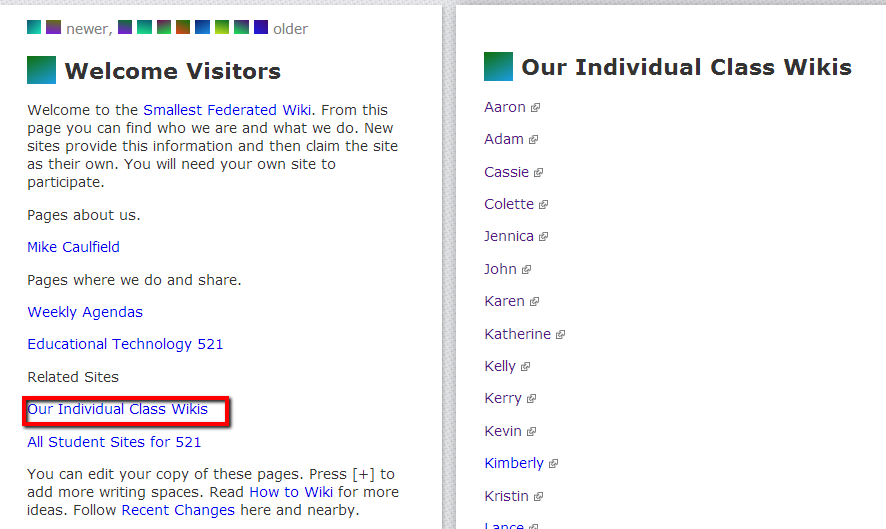Click the dark blue flag just before "older"
This screenshot has width=886, height=529.
[x=261, y=28]
